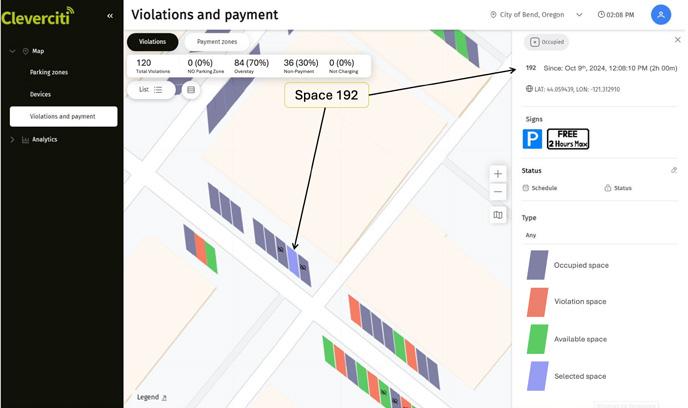Viewport: 688px width, 408px height.
Task: Click the blue P parking sign
Action: (532, 139)
